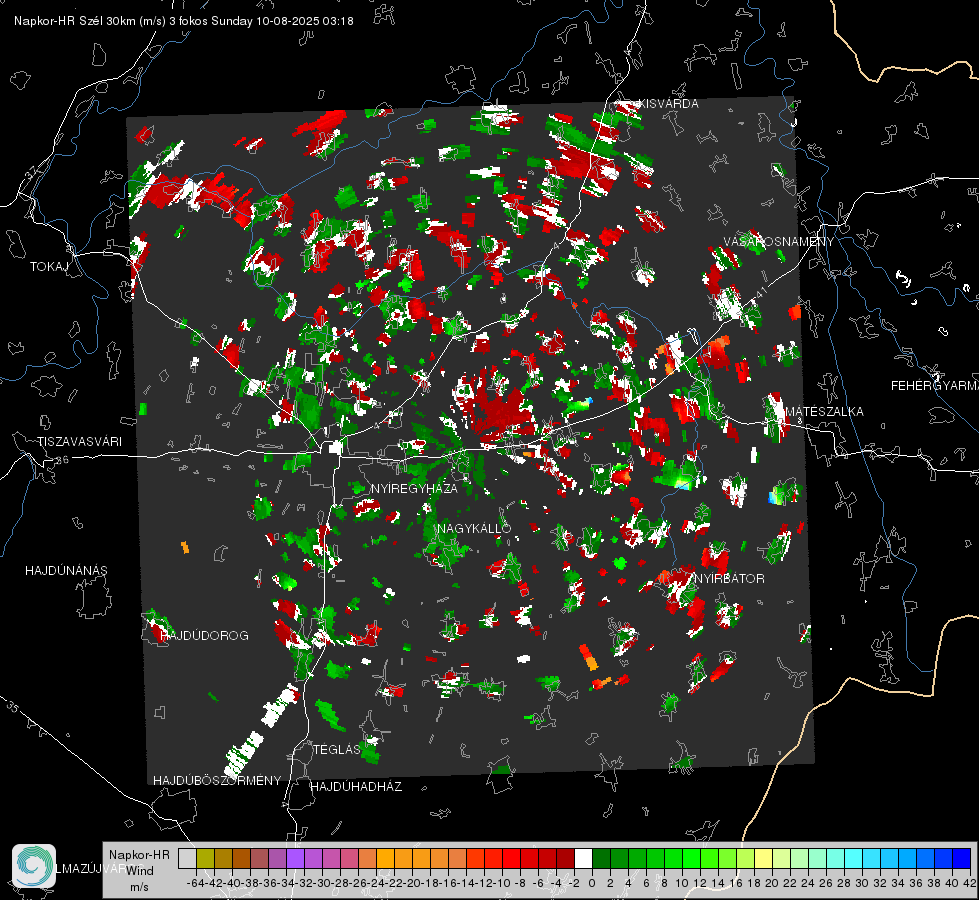This screenshot has height=900, width=979.
Task: Click the FEHÉRGYARMAT city label
Action: click(935, 386)
